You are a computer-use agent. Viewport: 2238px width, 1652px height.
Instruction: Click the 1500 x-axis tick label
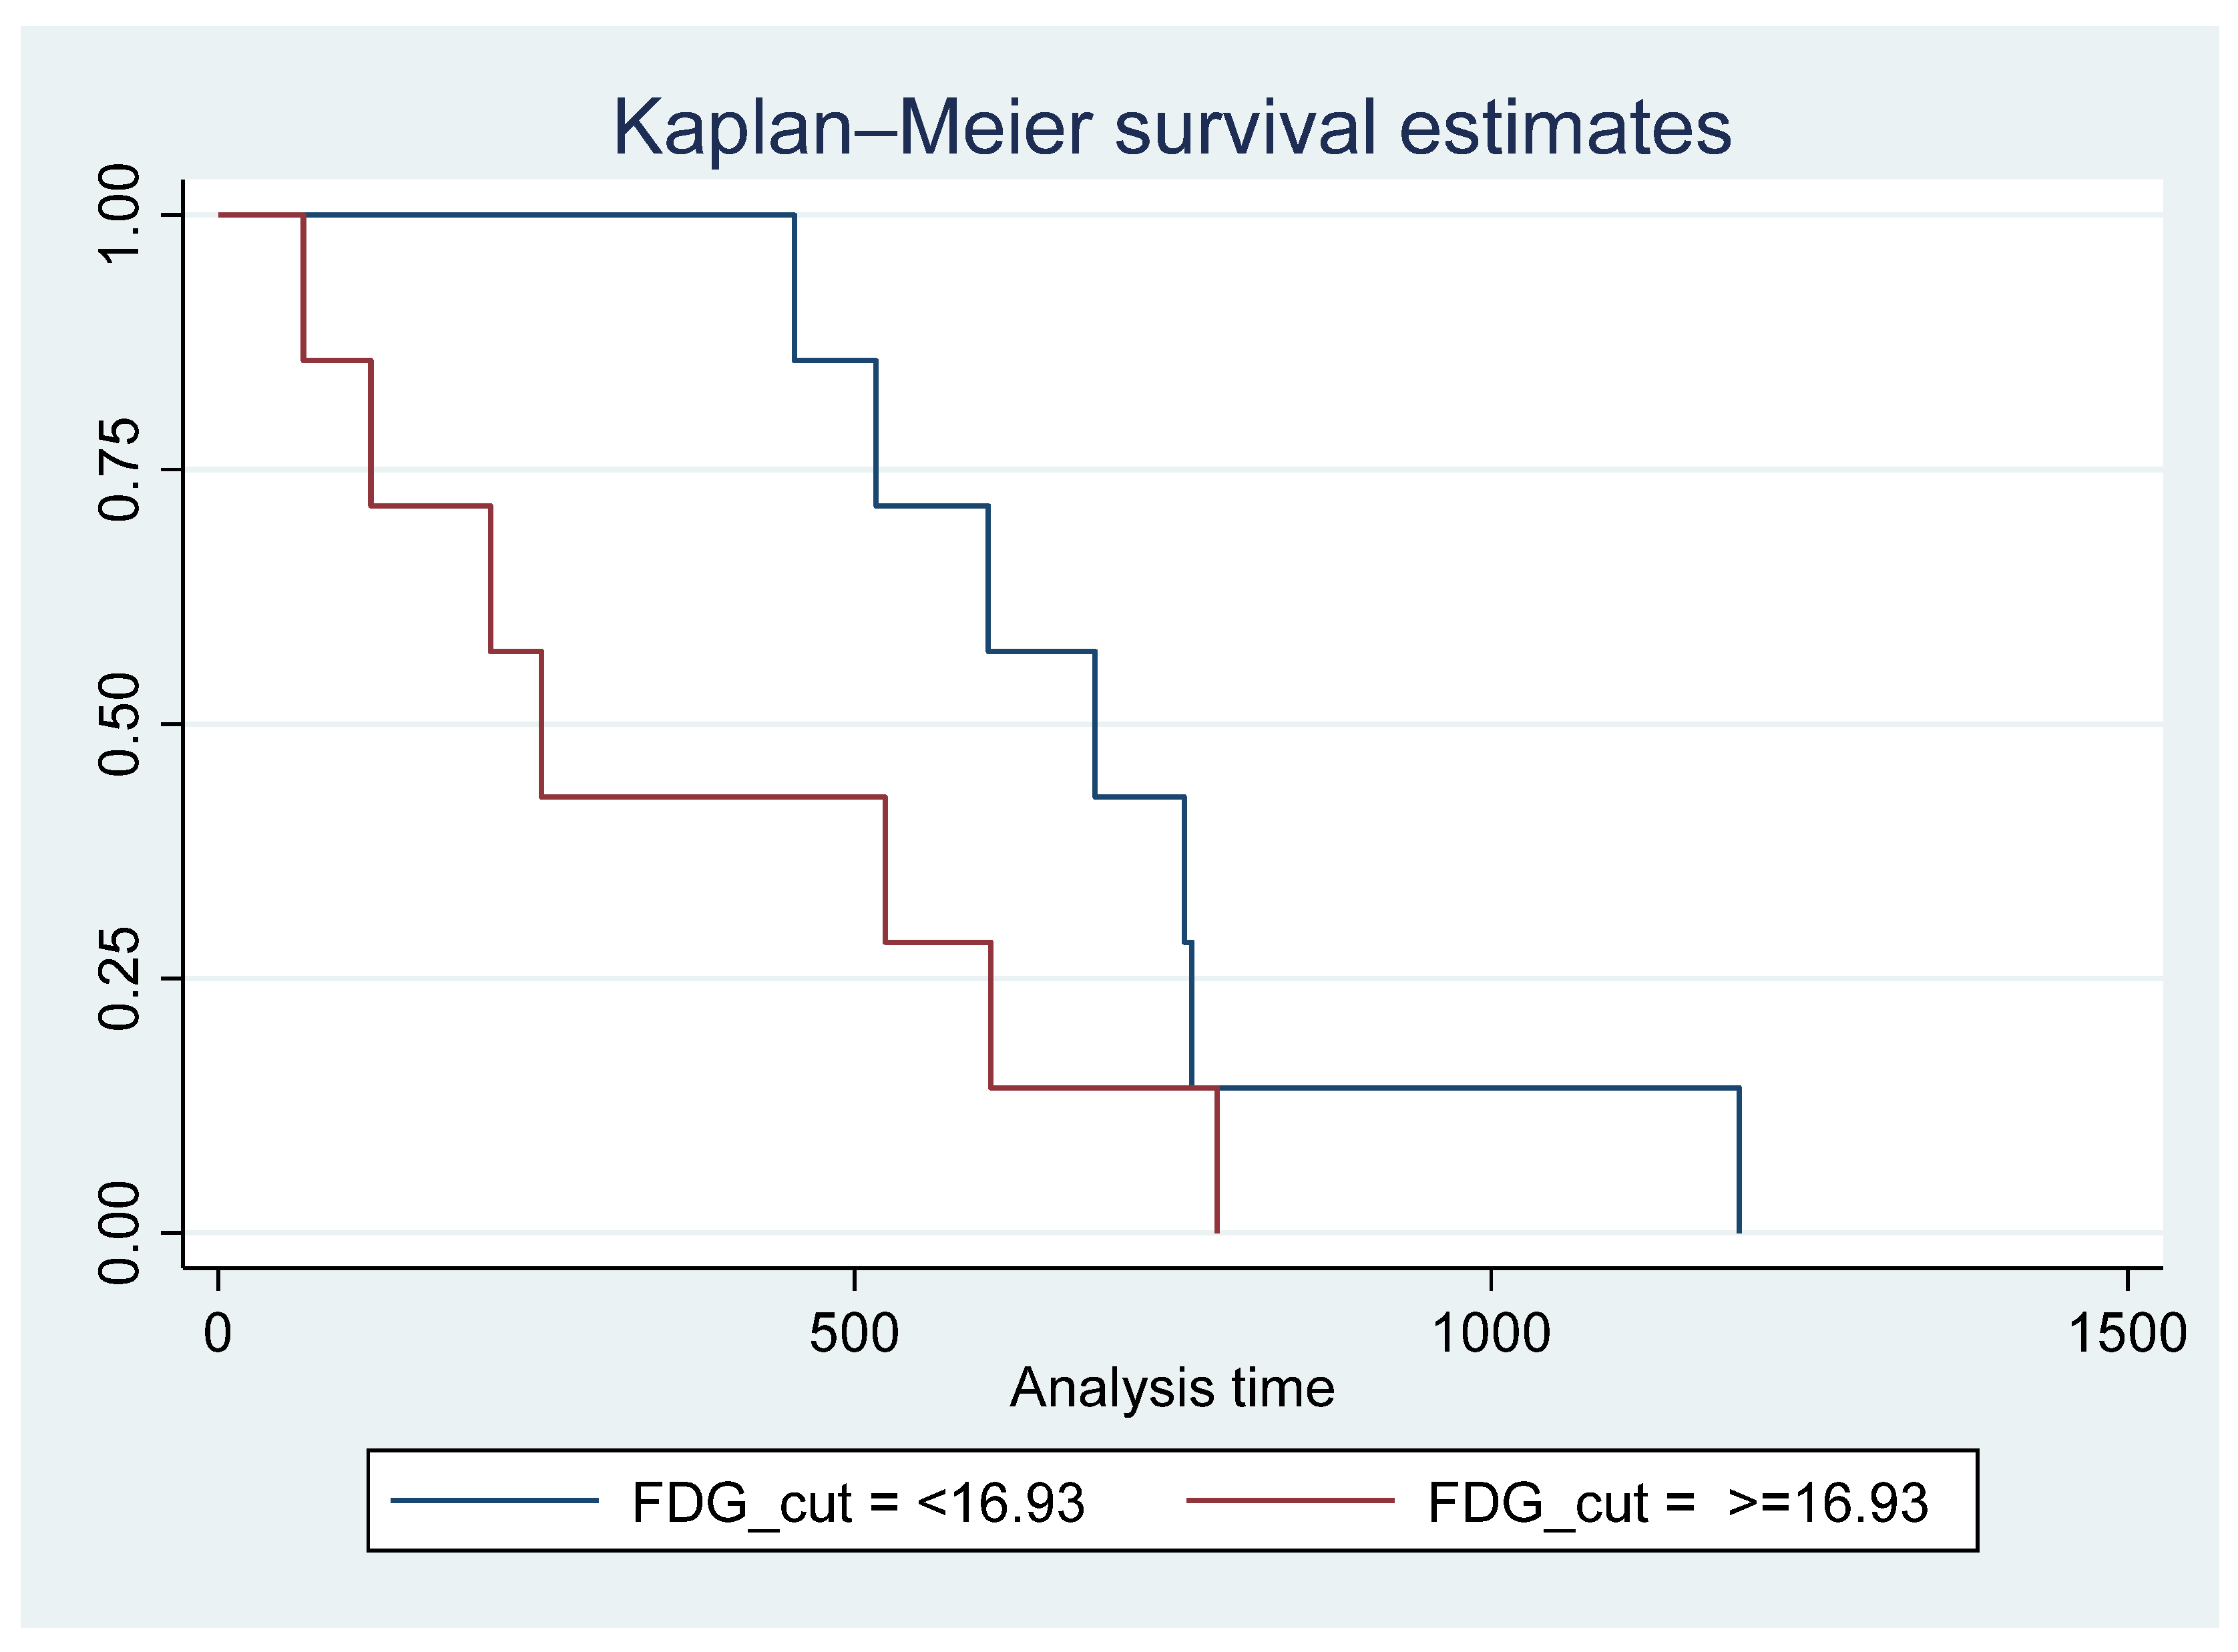click(x=2127, y=1334)
